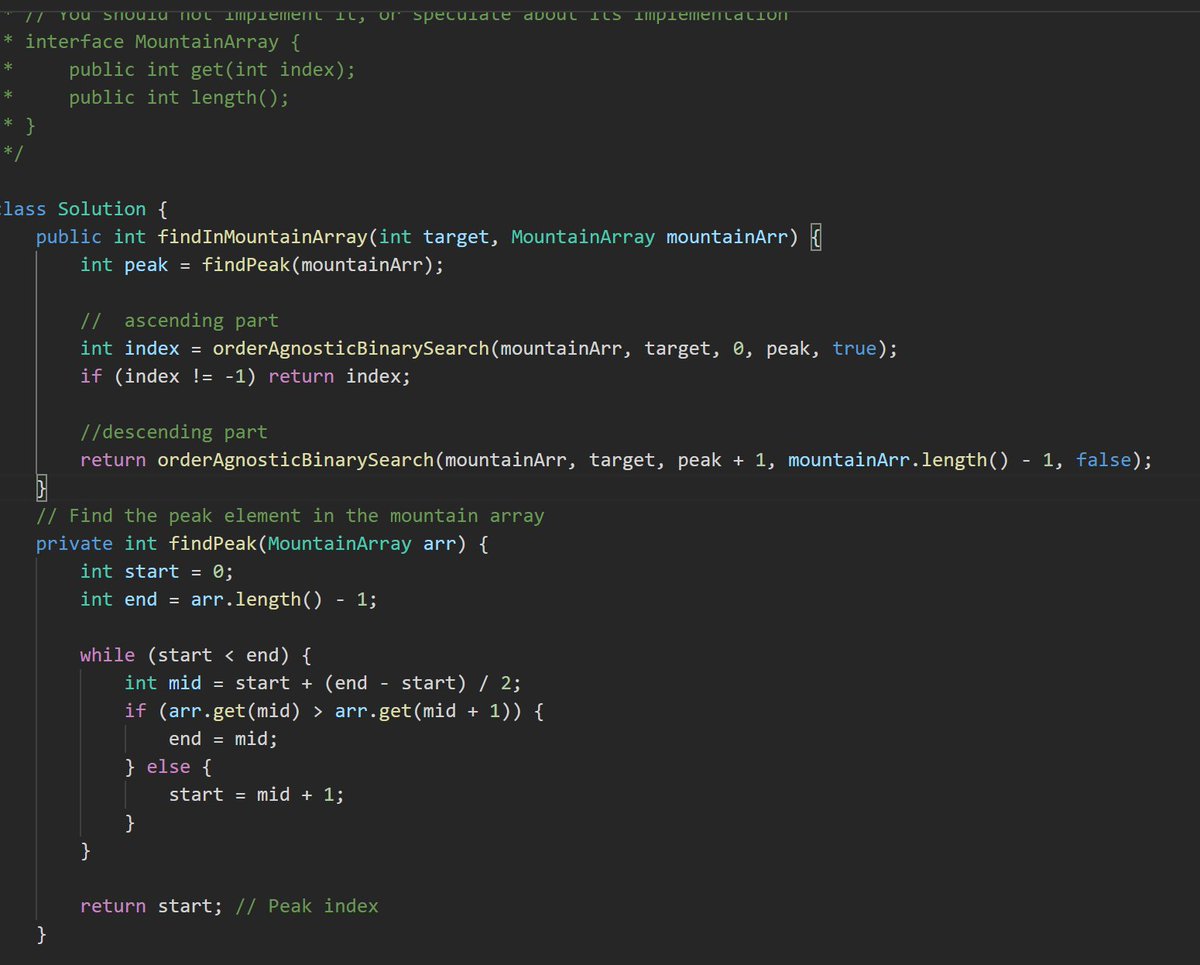
Task: Click the 'public int get(int index);' line
Action: (x=212, y=70)
